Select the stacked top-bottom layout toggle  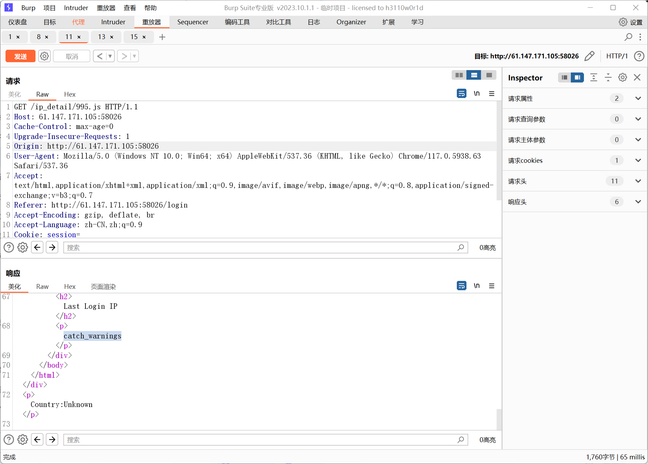474,75
